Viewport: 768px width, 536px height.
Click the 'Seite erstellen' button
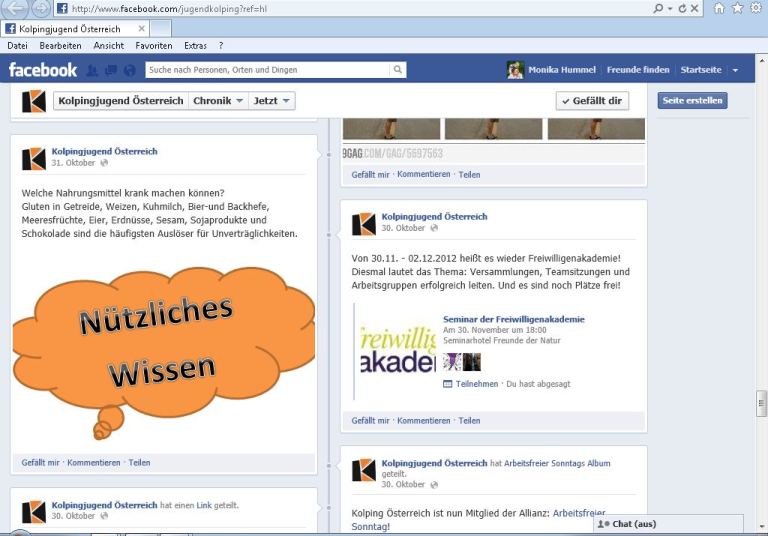(x=692, y=101)
